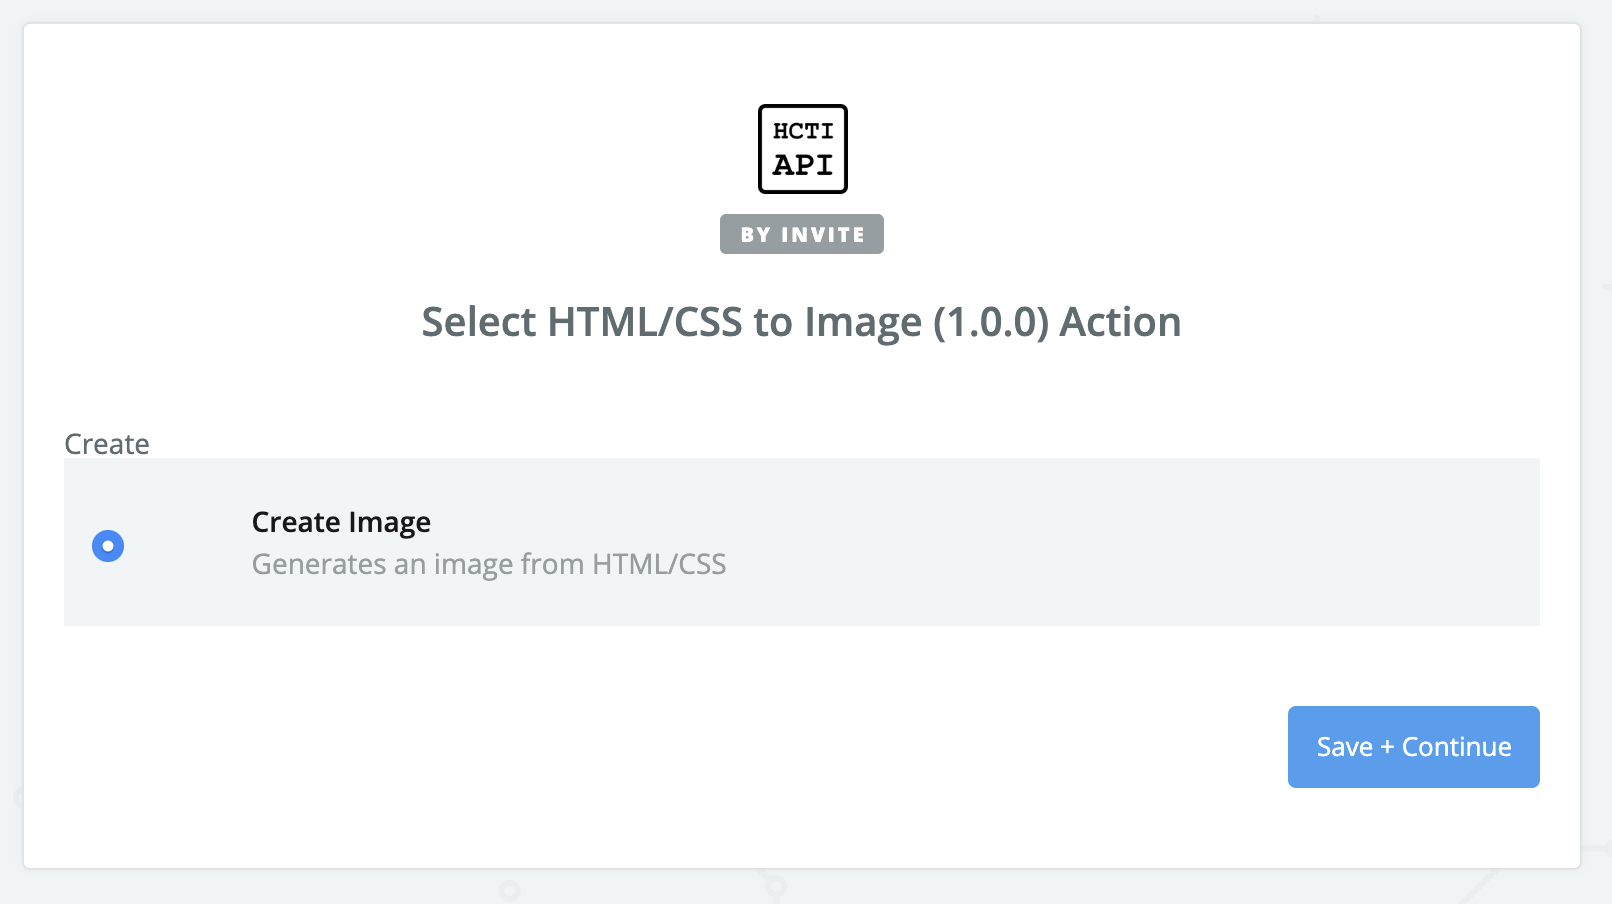Click the BY INVITE badge
Image resolution: width=1612 pixels, height=904 pixels.
pyautogui.click(x=802, y=234)
